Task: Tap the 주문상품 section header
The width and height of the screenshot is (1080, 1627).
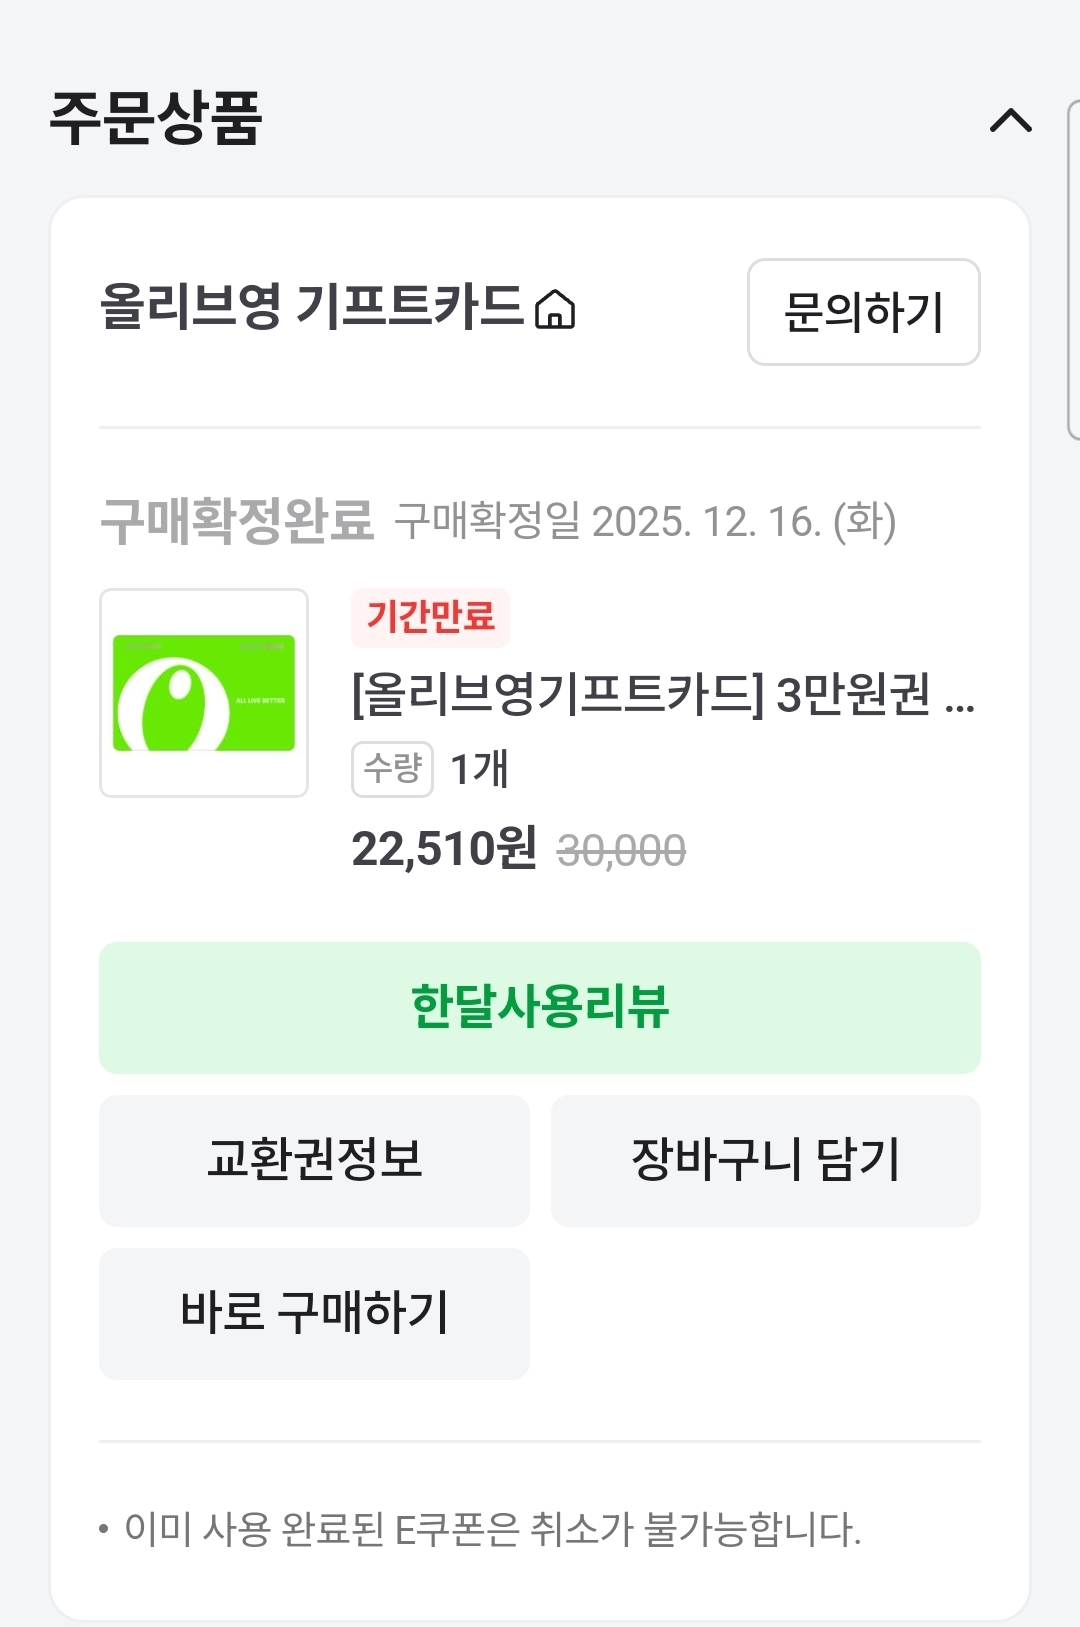Action: tap(156, 119)
